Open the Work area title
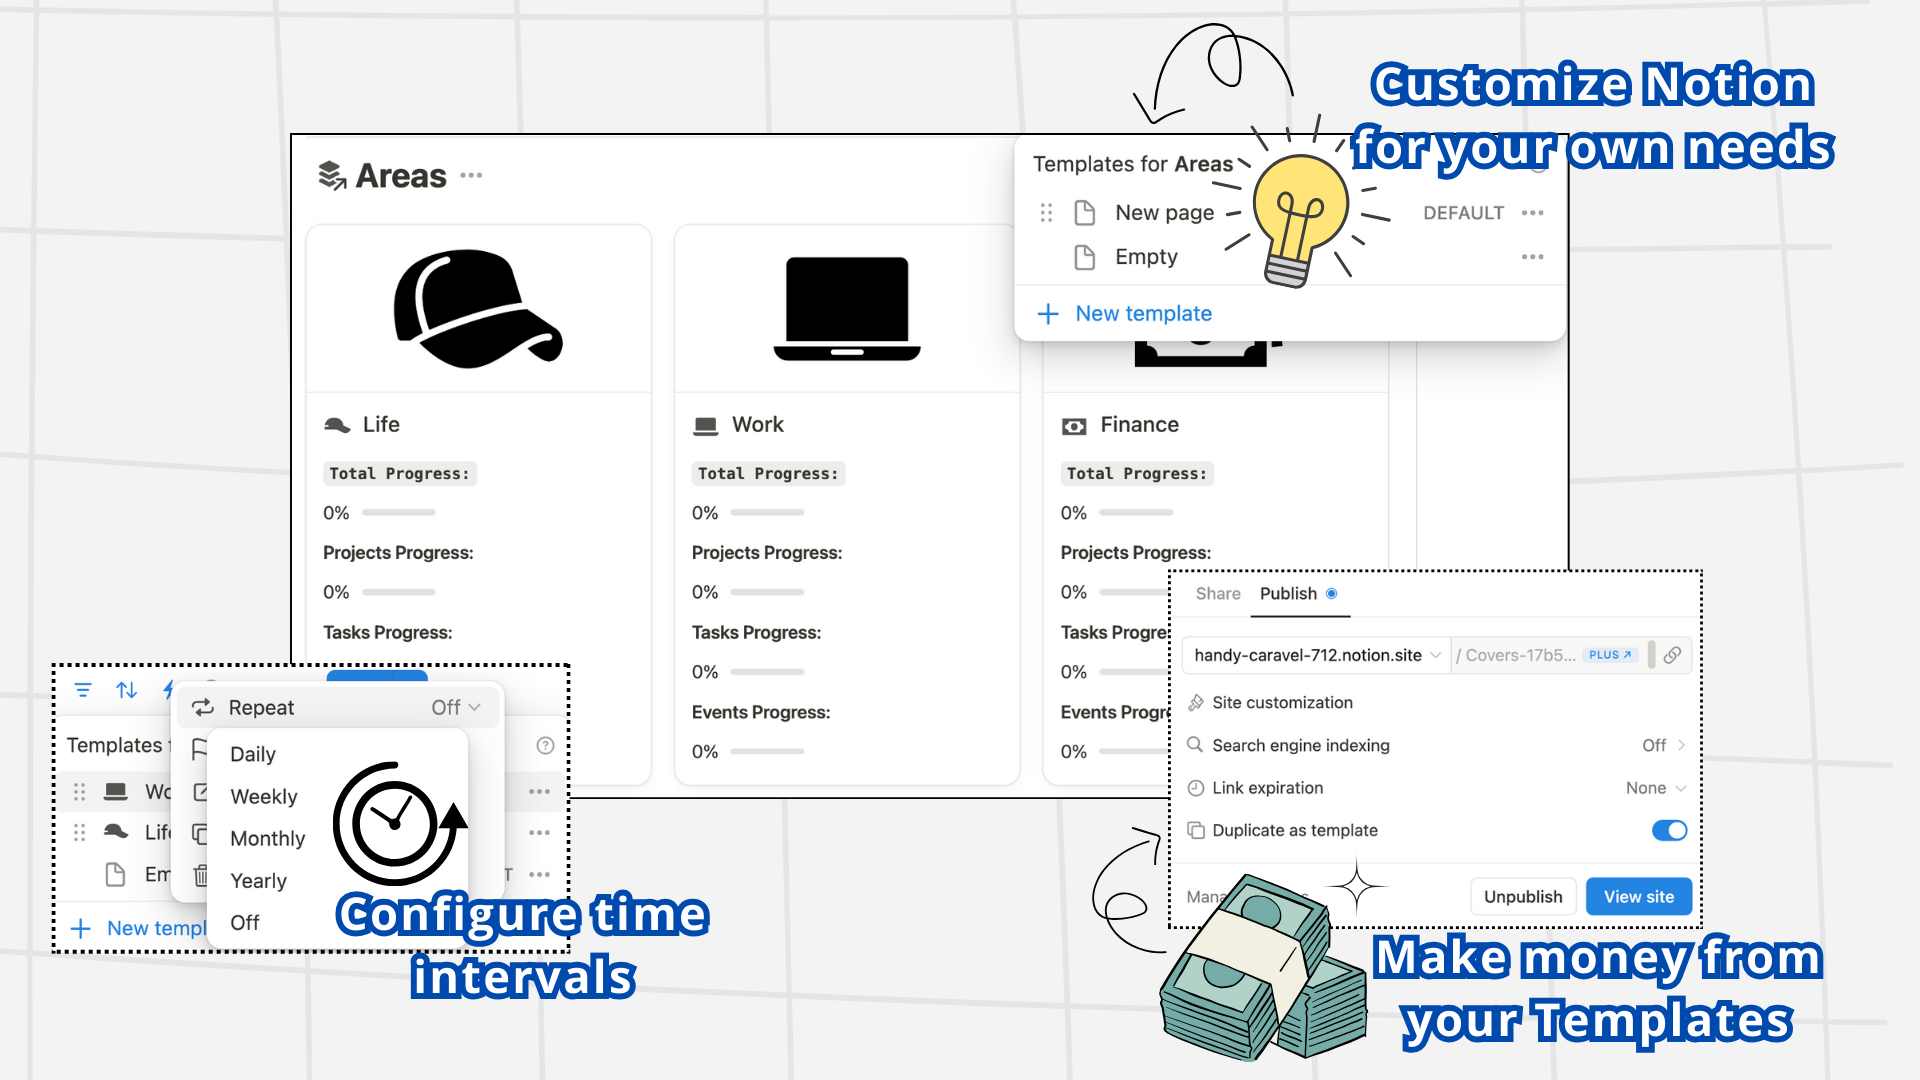The height and width of the screenshot is (1080, 1920). [x=758, y=424]
